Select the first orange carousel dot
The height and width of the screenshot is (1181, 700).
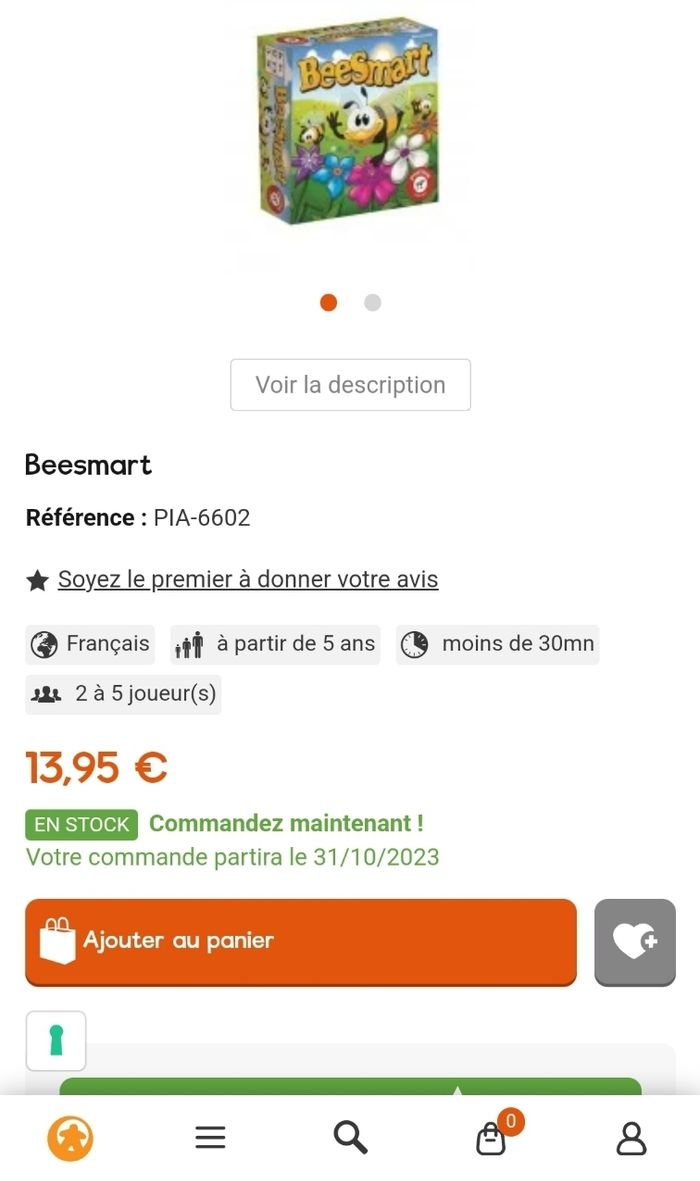[328, 302]
